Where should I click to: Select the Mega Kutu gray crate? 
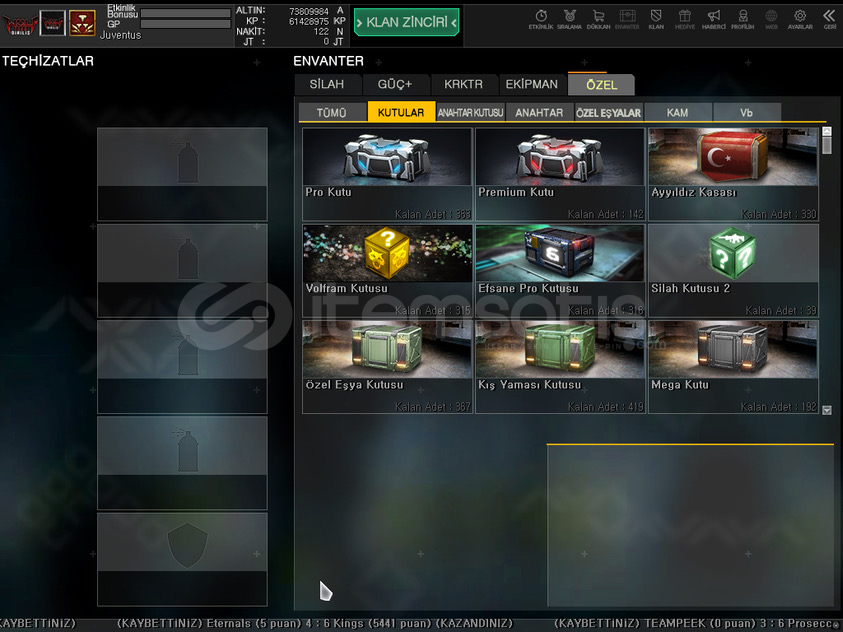733,367
